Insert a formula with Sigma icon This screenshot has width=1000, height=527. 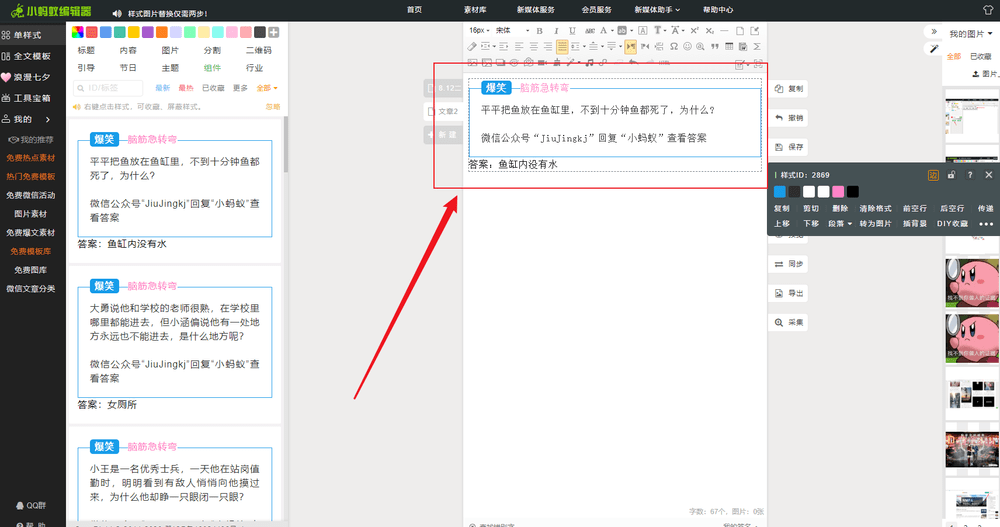pyautogui.click(x=757, y=47)
